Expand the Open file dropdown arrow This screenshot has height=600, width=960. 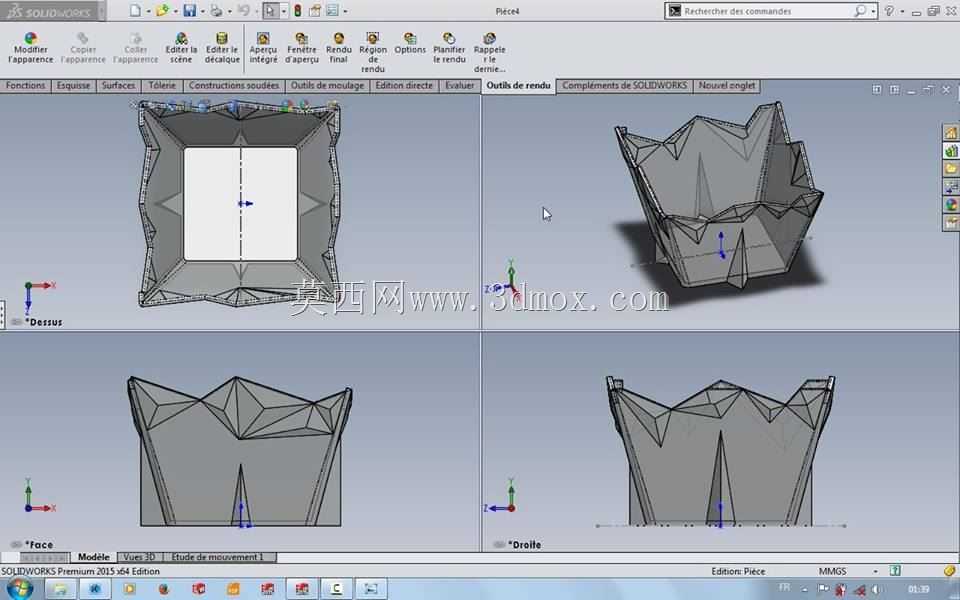coord(174,11)
